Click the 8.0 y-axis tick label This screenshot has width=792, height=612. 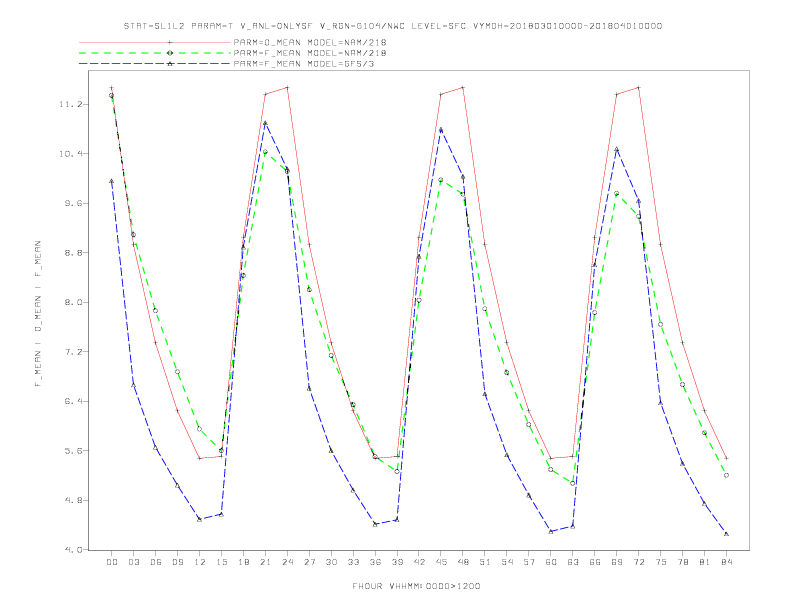[71, 302]
